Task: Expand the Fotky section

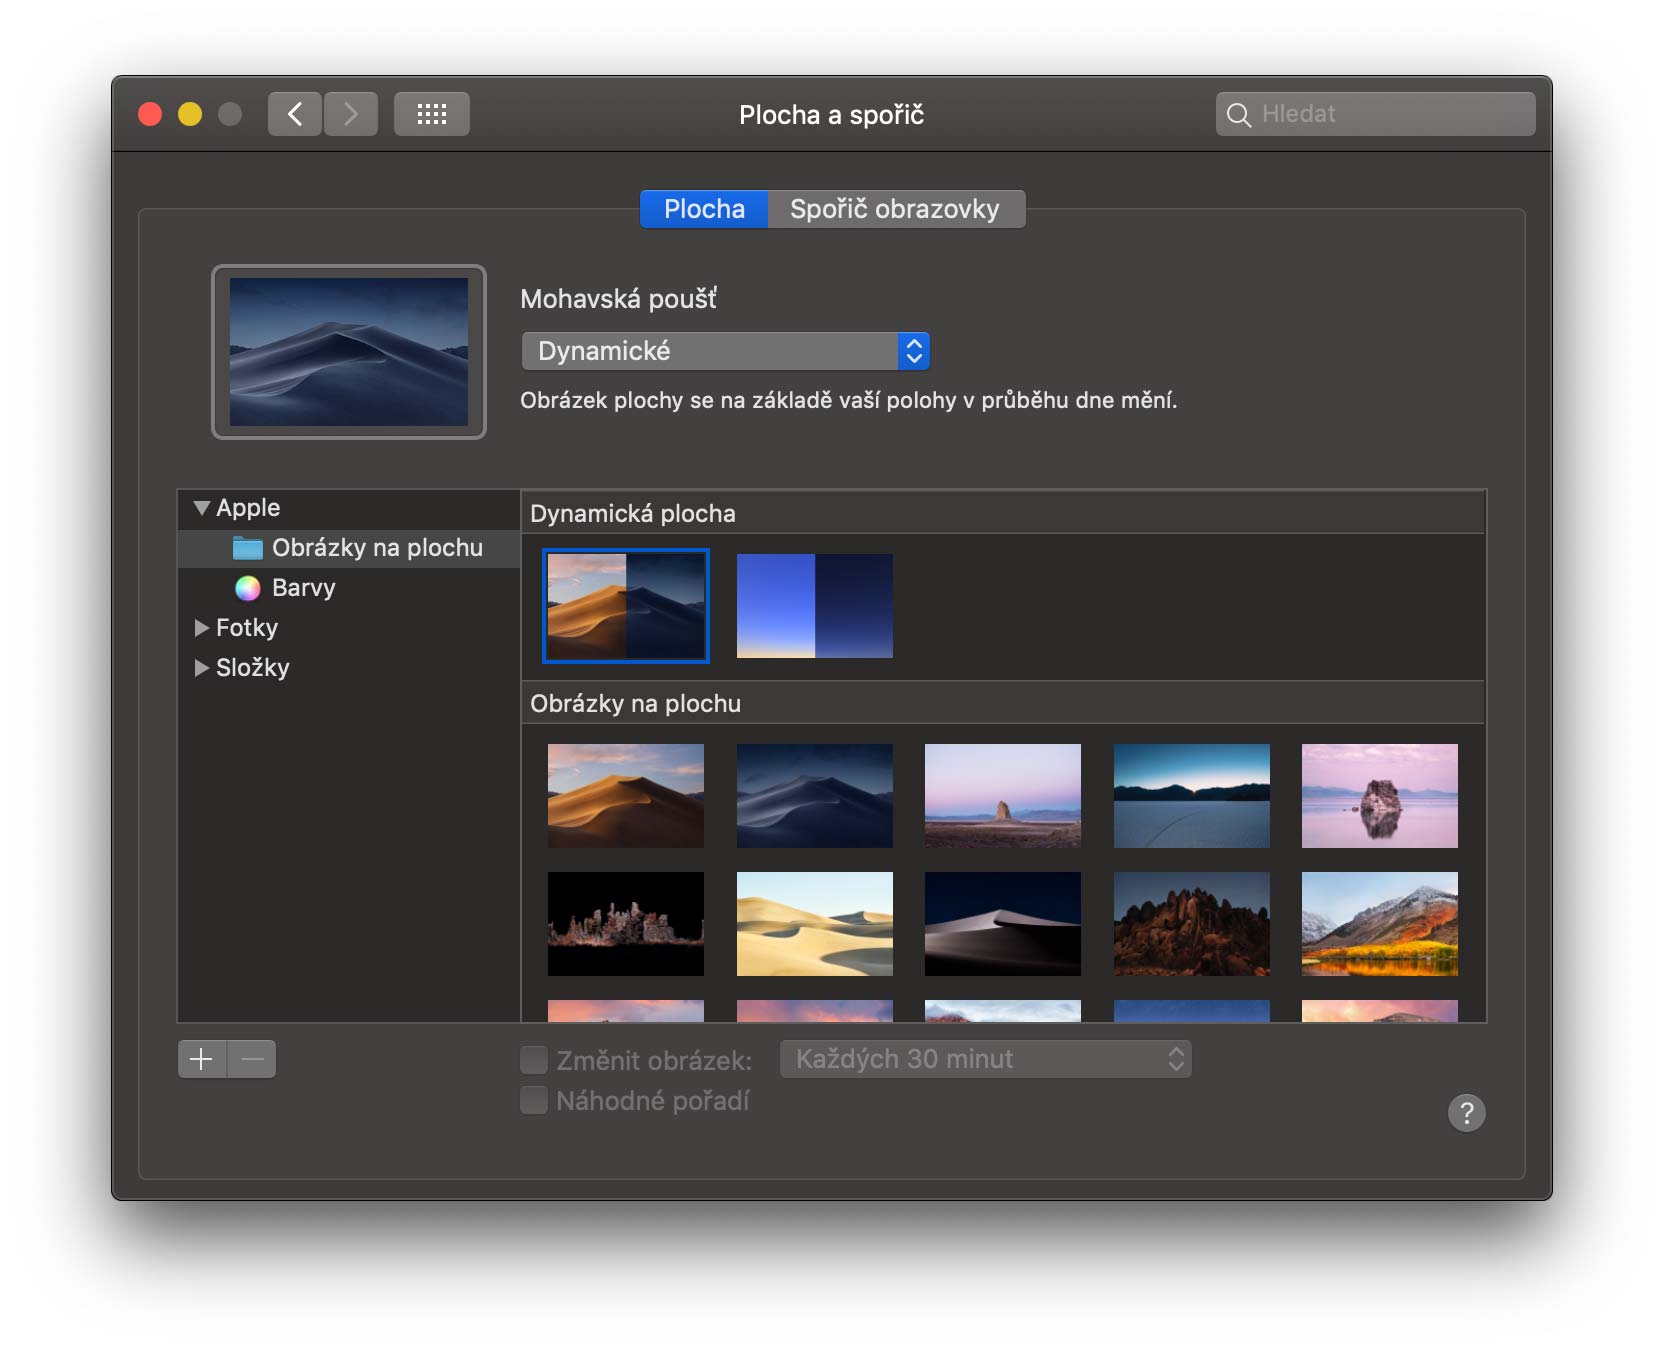Action: (x=201, y=628)
